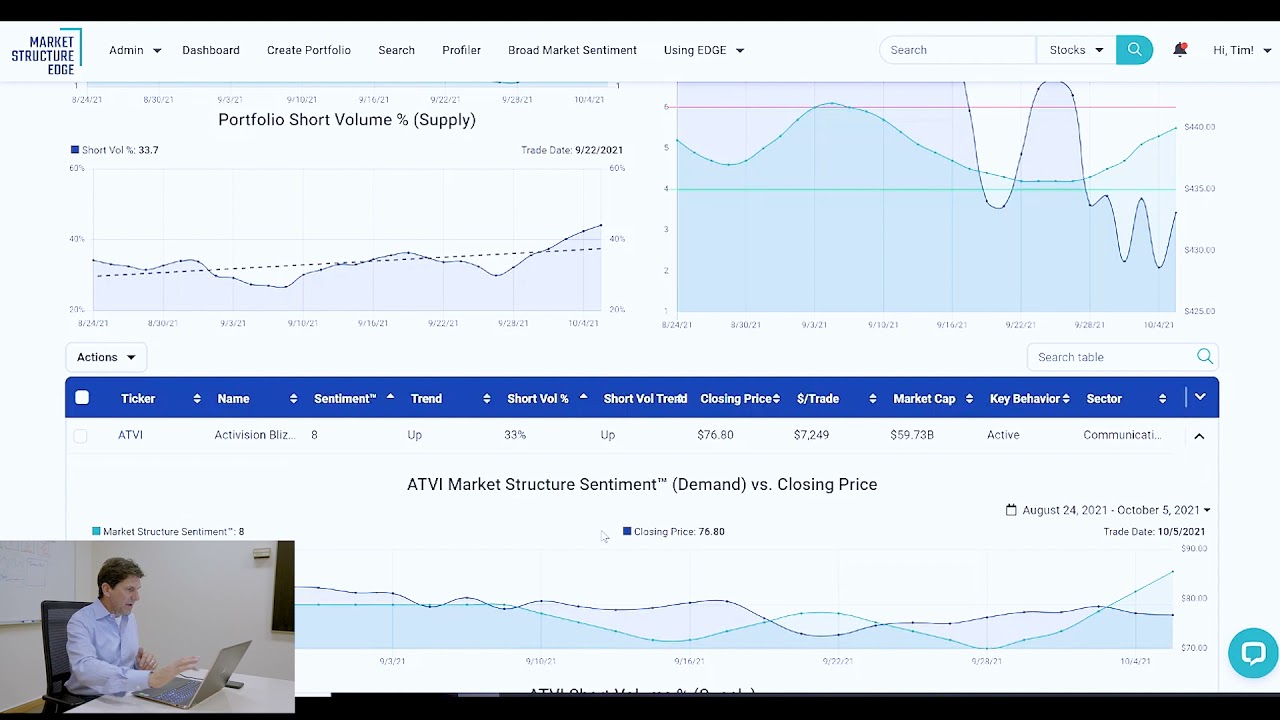Click the $59.73B market cap cell
This screenshot has width=1280, height=720.
pos(912,435)
